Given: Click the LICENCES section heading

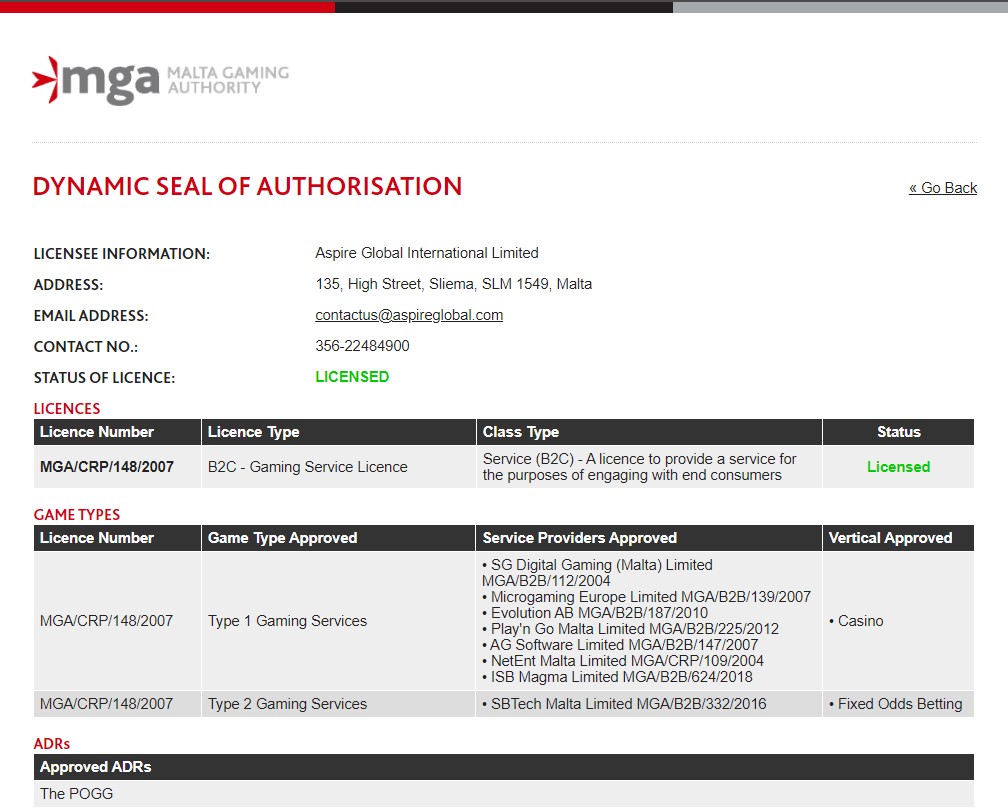Looking at the screenshot, I should pyautogui.click(x=67, y=409).
